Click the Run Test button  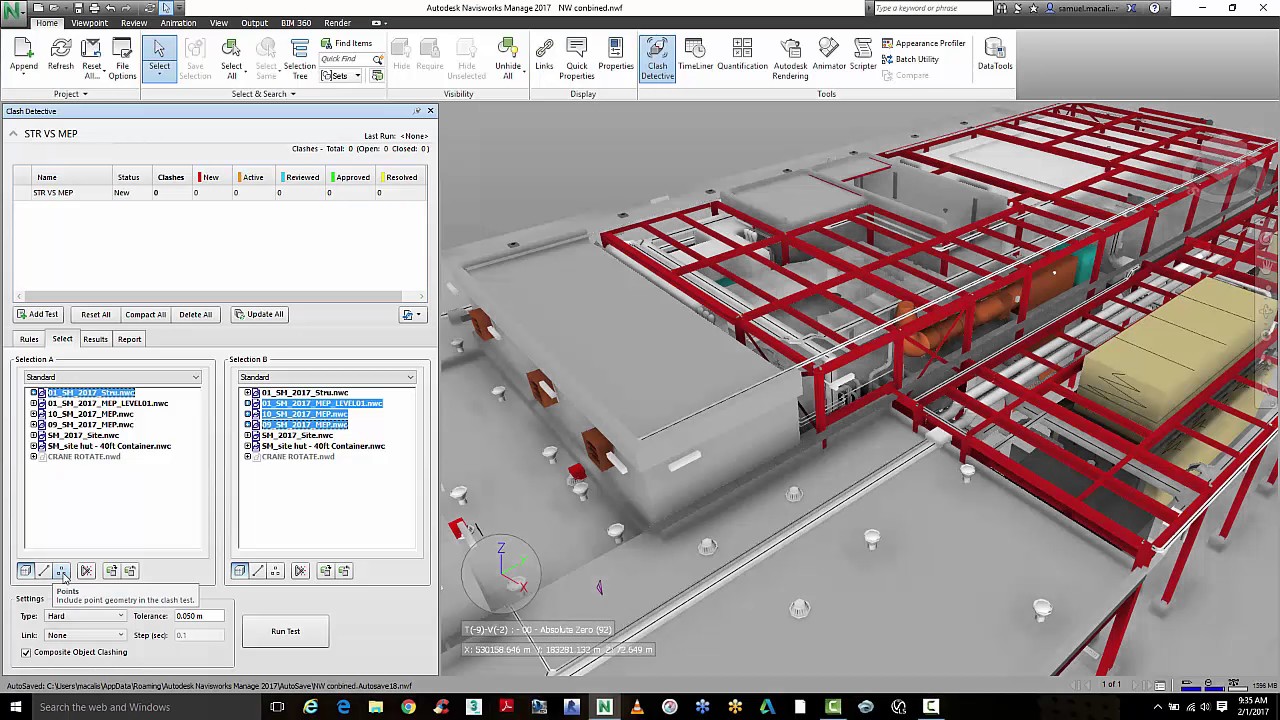[285, 632]
